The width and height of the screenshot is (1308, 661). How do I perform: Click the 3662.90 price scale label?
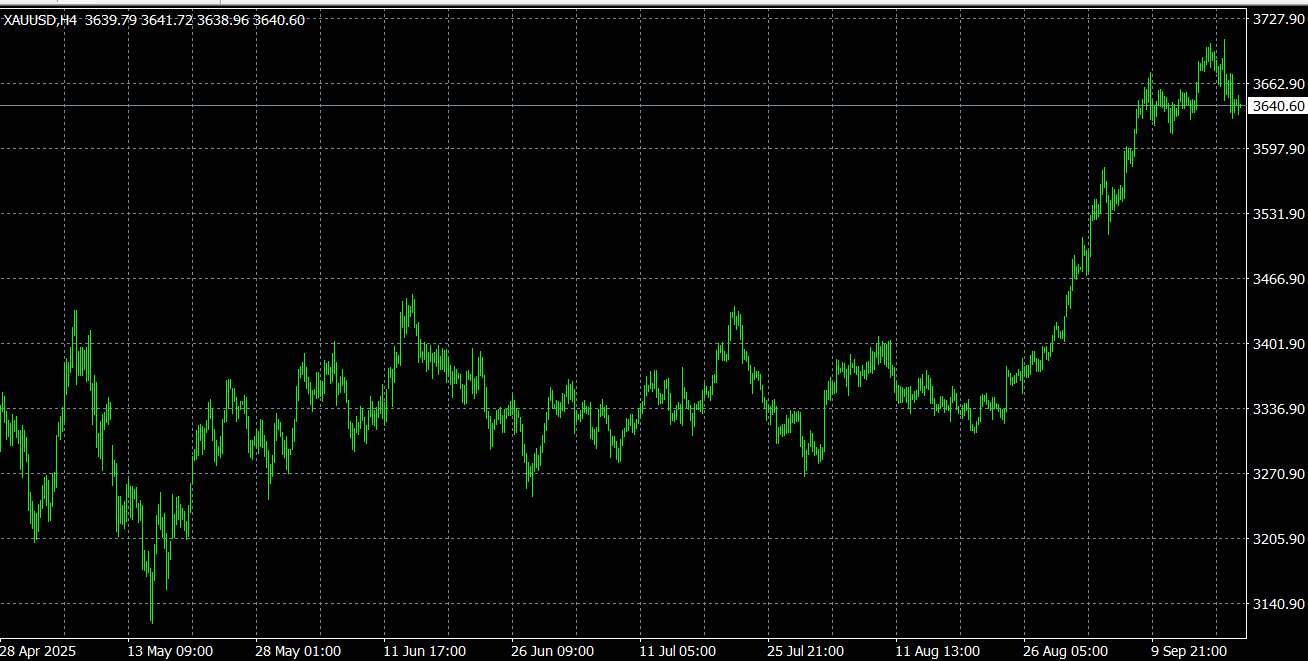point(1278,84)
